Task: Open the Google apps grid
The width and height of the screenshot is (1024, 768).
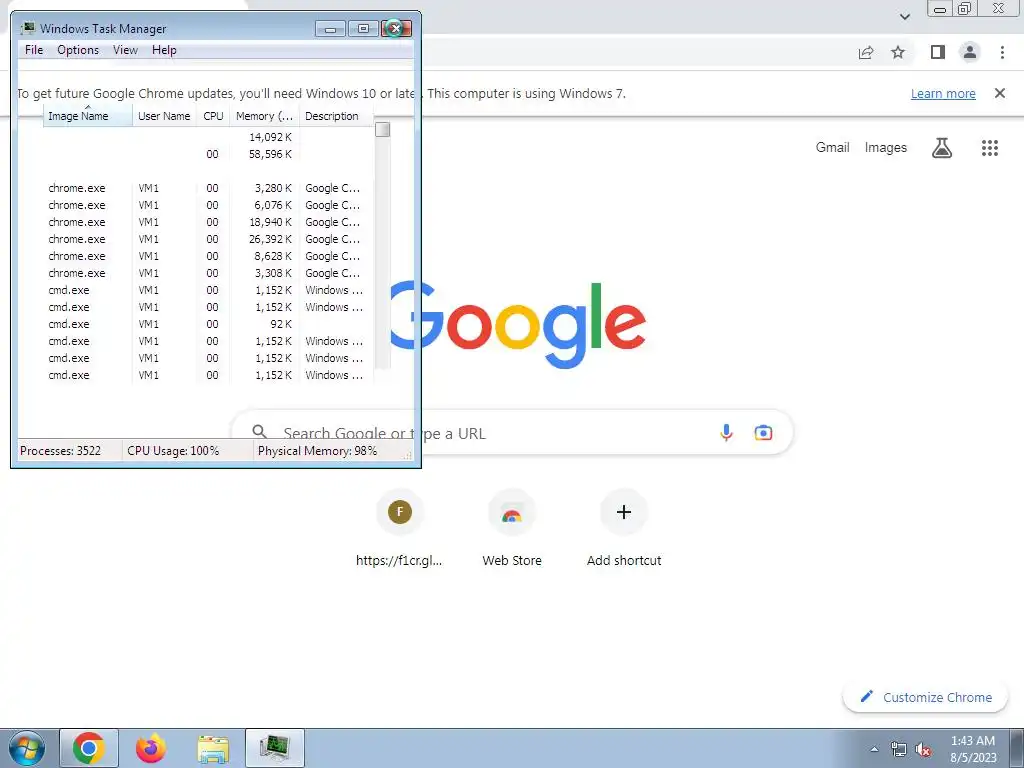Action: 990,148
